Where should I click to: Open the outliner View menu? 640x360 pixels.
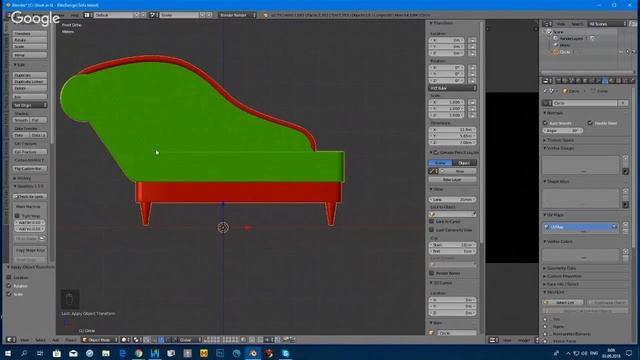tap(561, 24)
